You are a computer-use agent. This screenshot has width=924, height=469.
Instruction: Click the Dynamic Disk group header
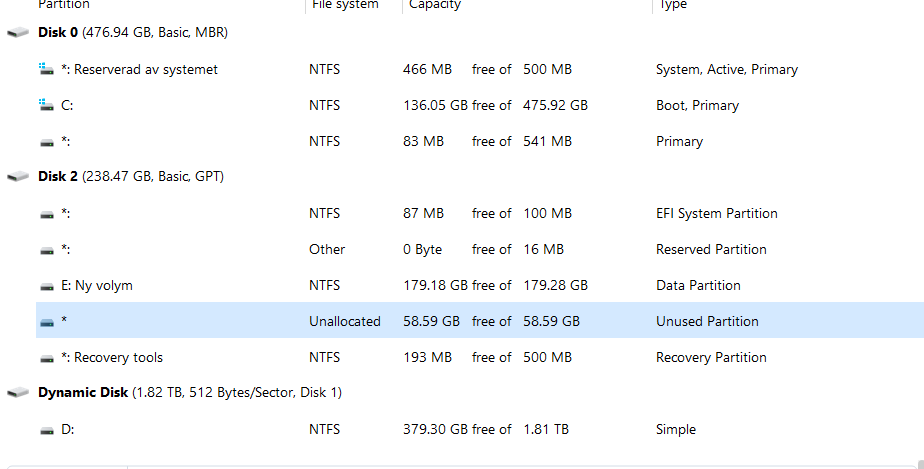(190, 393)
